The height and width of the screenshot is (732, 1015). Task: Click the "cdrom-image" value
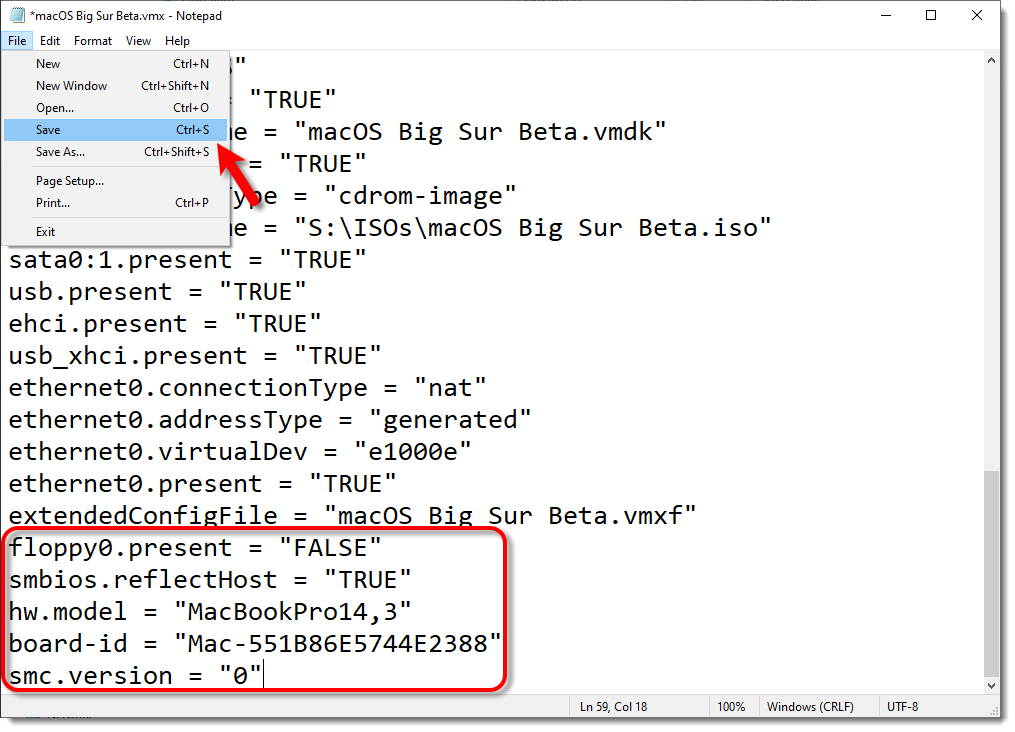[419, 196]
